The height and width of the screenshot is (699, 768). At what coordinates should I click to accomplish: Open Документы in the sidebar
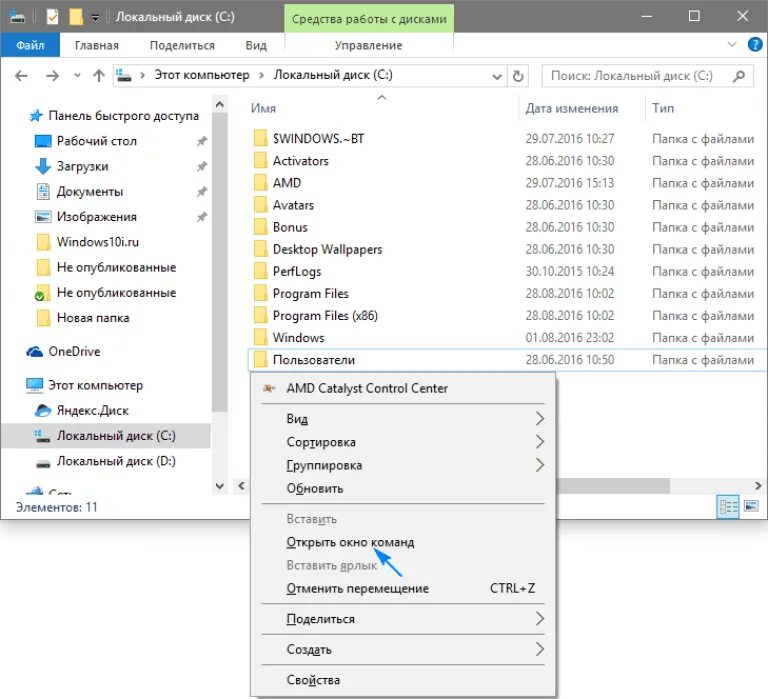(90, 192)
